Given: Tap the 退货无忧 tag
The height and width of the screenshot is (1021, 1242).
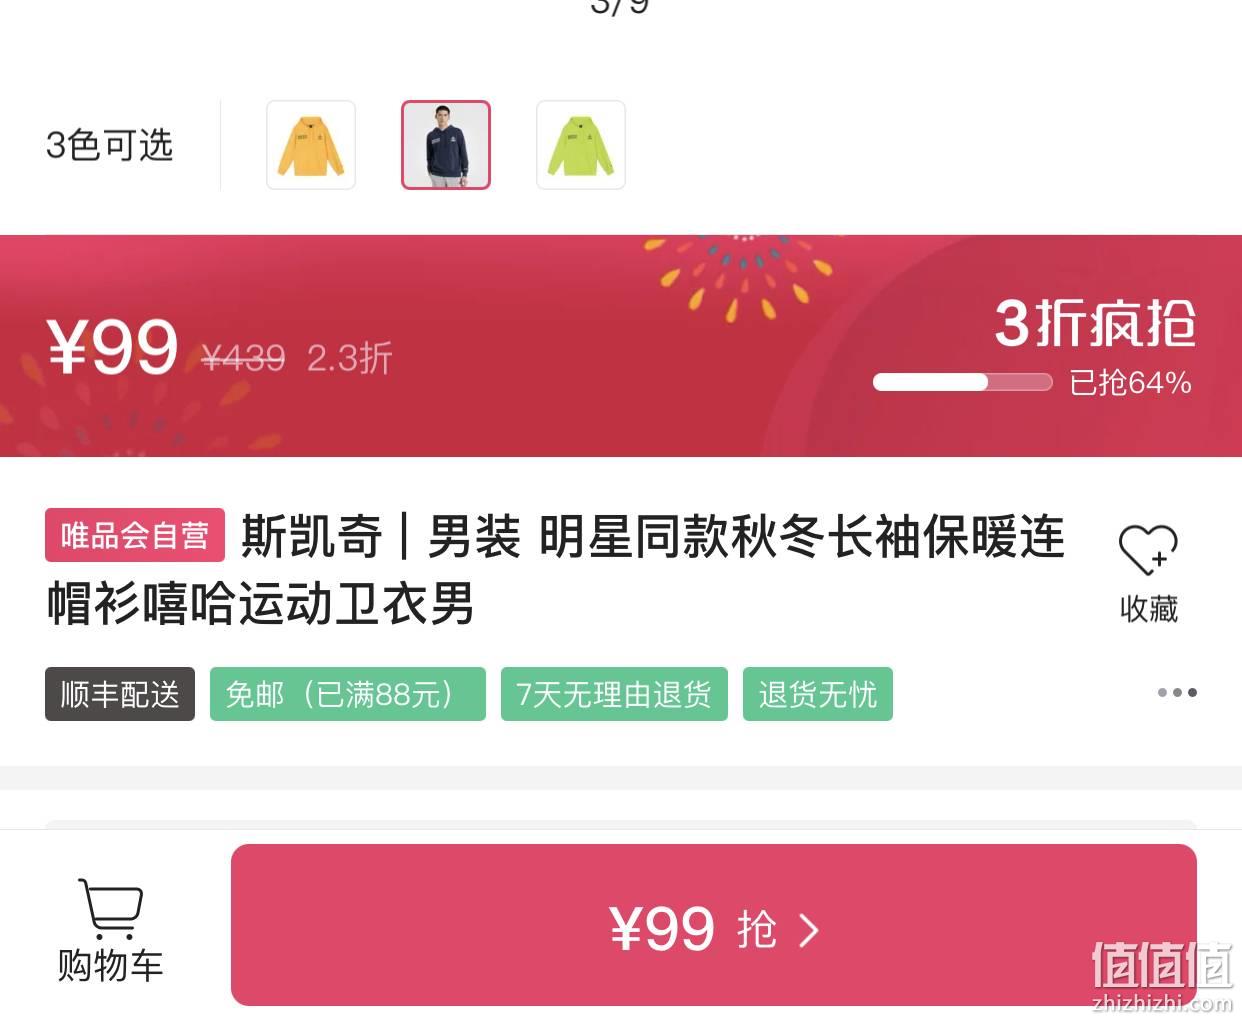Looking at the screenshot, I should 818,694.
